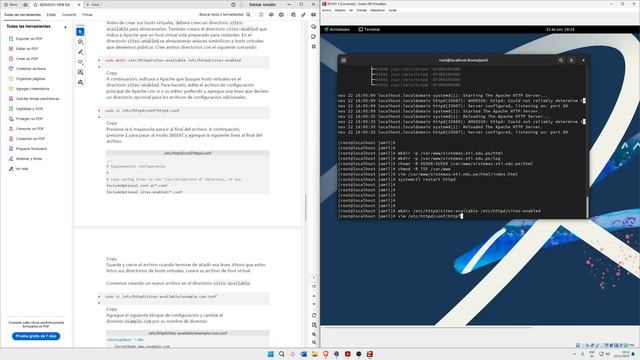Open Censurar un PDF tool
The height and width of the screenshot is (360, 640).
pyautogui.click(x=26, y=129)
